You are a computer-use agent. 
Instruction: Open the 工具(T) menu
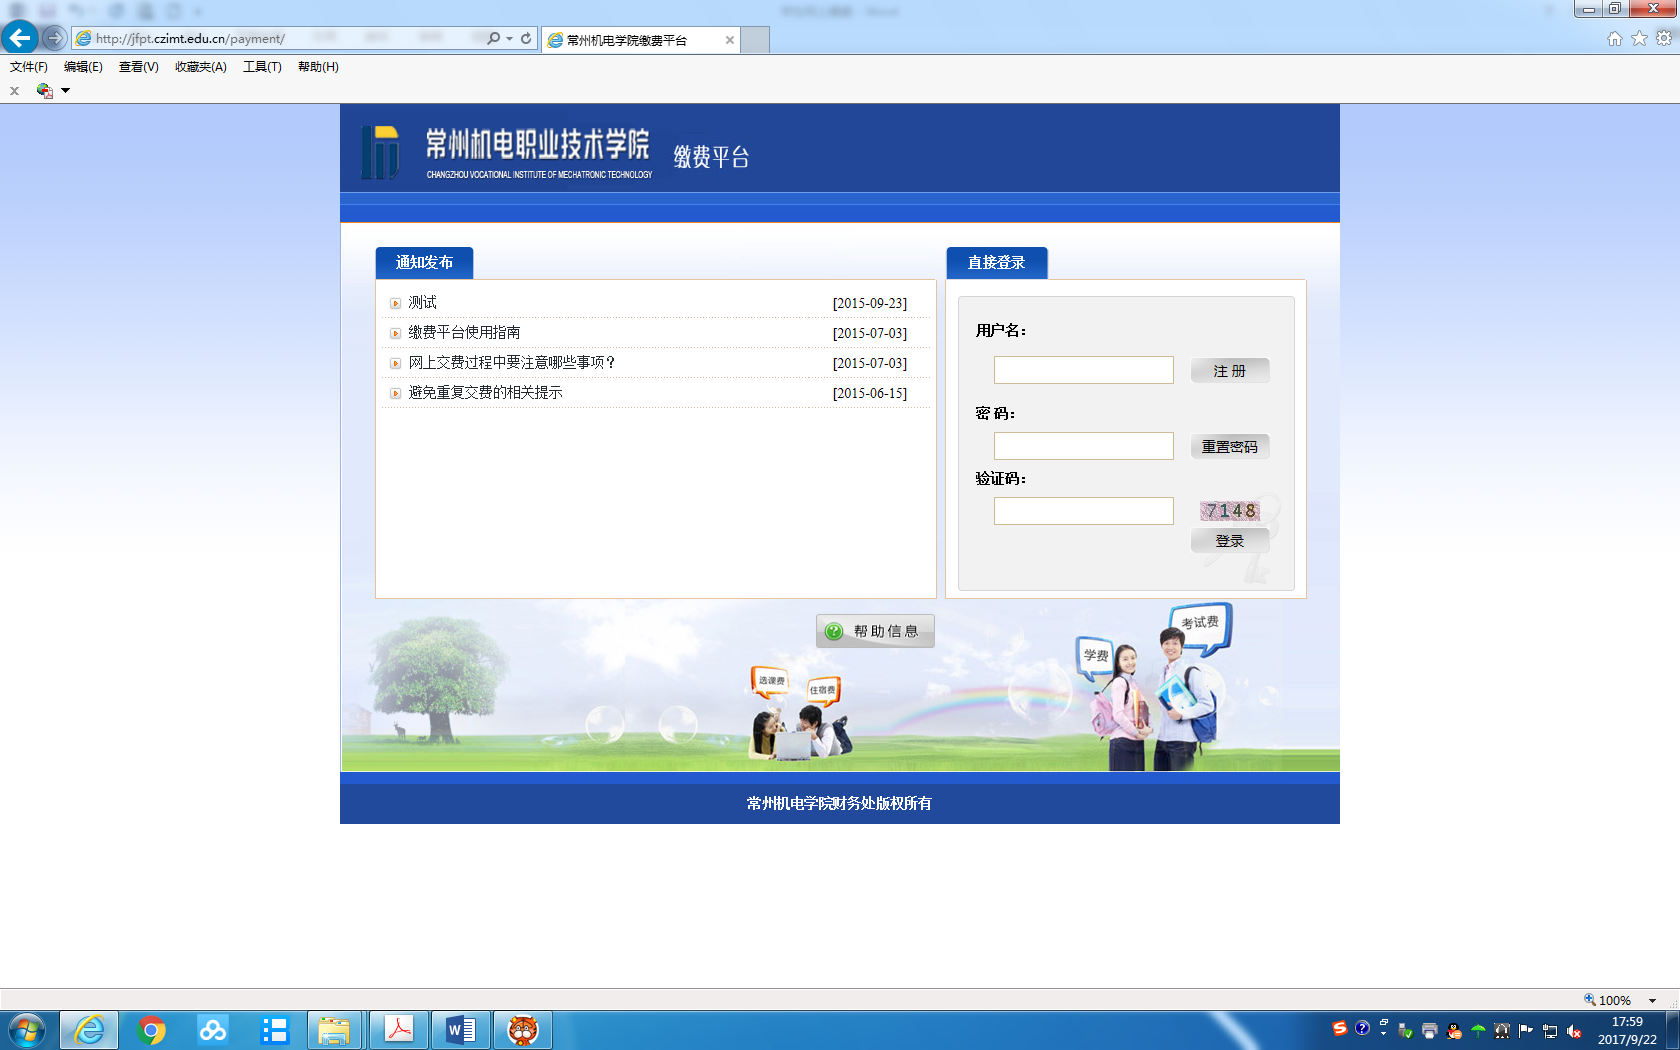point(262,67)
